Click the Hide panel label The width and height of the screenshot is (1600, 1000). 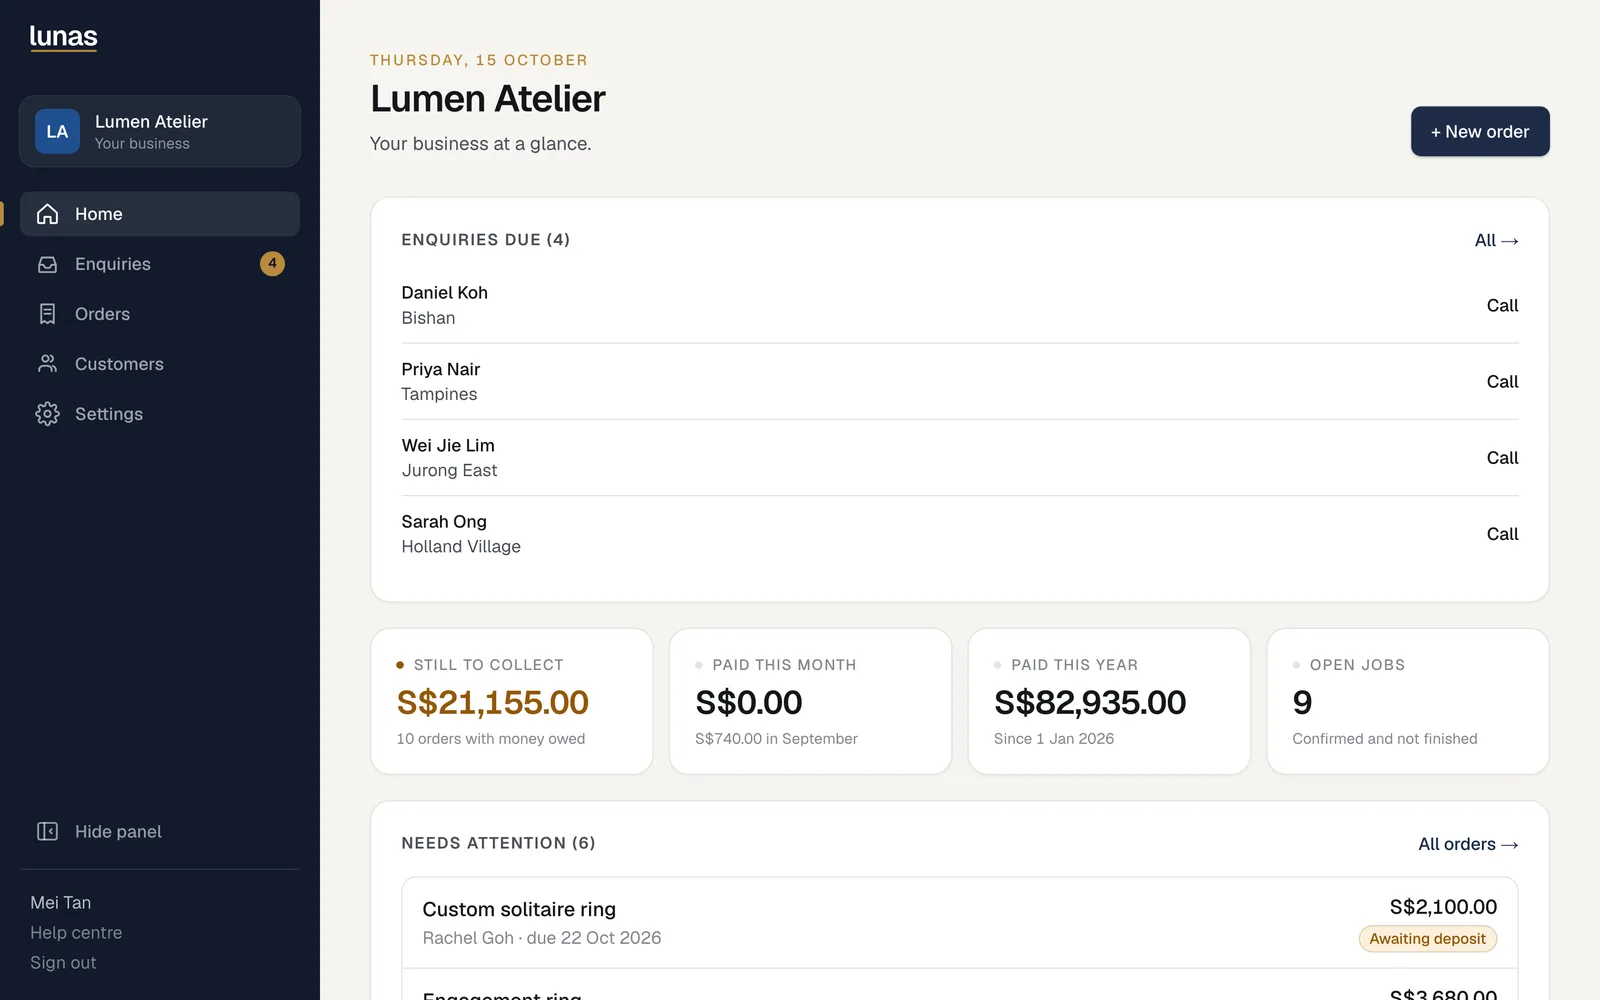118,832
